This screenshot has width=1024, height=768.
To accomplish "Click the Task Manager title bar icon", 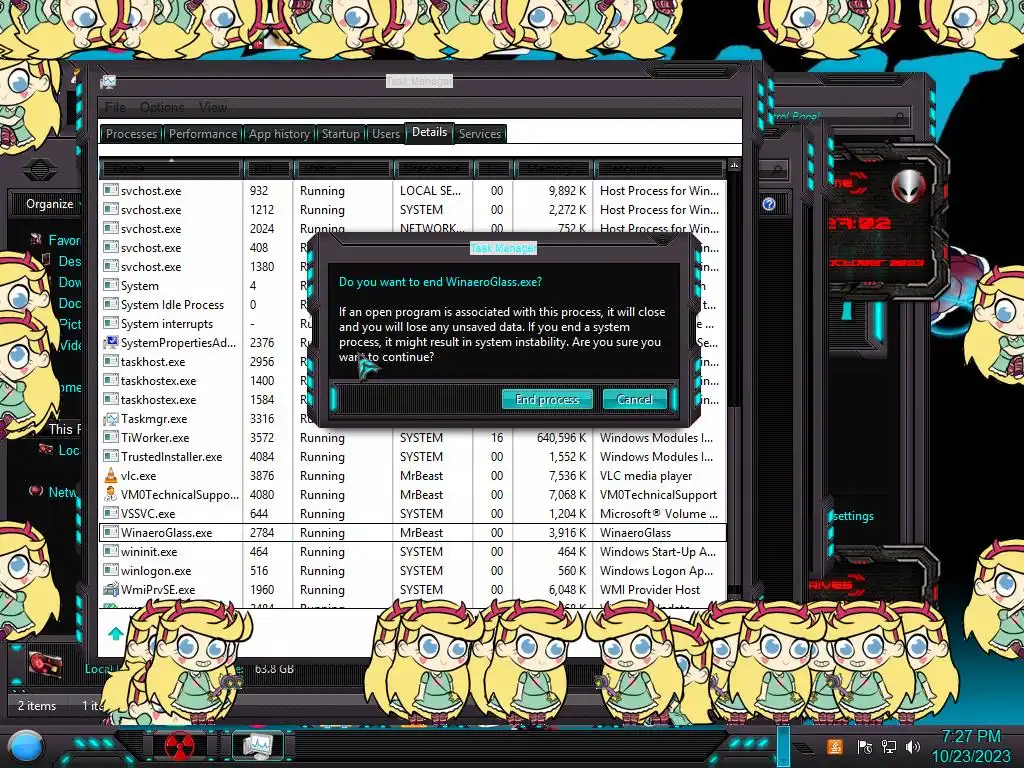I will (108, 82).
